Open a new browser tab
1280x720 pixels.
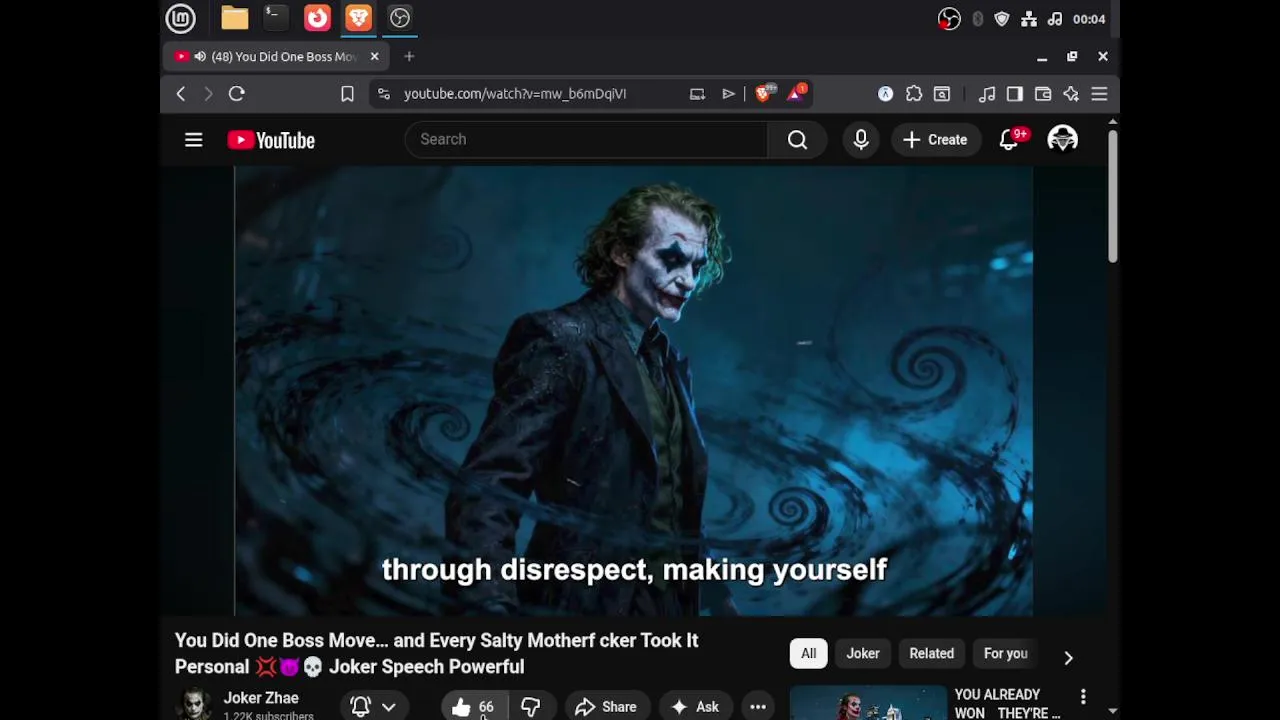[409, 57]
